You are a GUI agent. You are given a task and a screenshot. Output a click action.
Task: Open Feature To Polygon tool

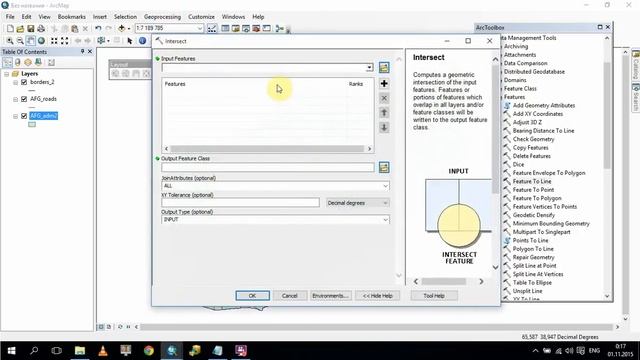[x=537, y=198]
